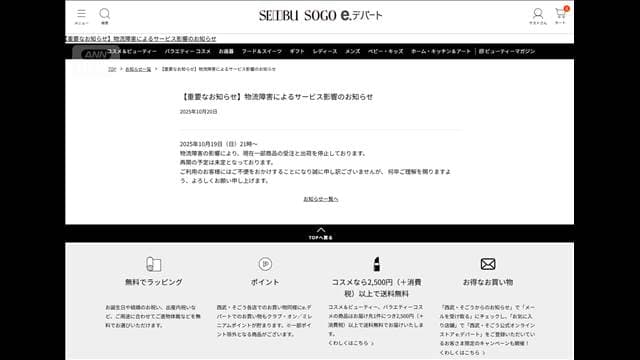Screen dimensions: 640x360
Task: Open the shopping cart icon
Action: (561, 13)
